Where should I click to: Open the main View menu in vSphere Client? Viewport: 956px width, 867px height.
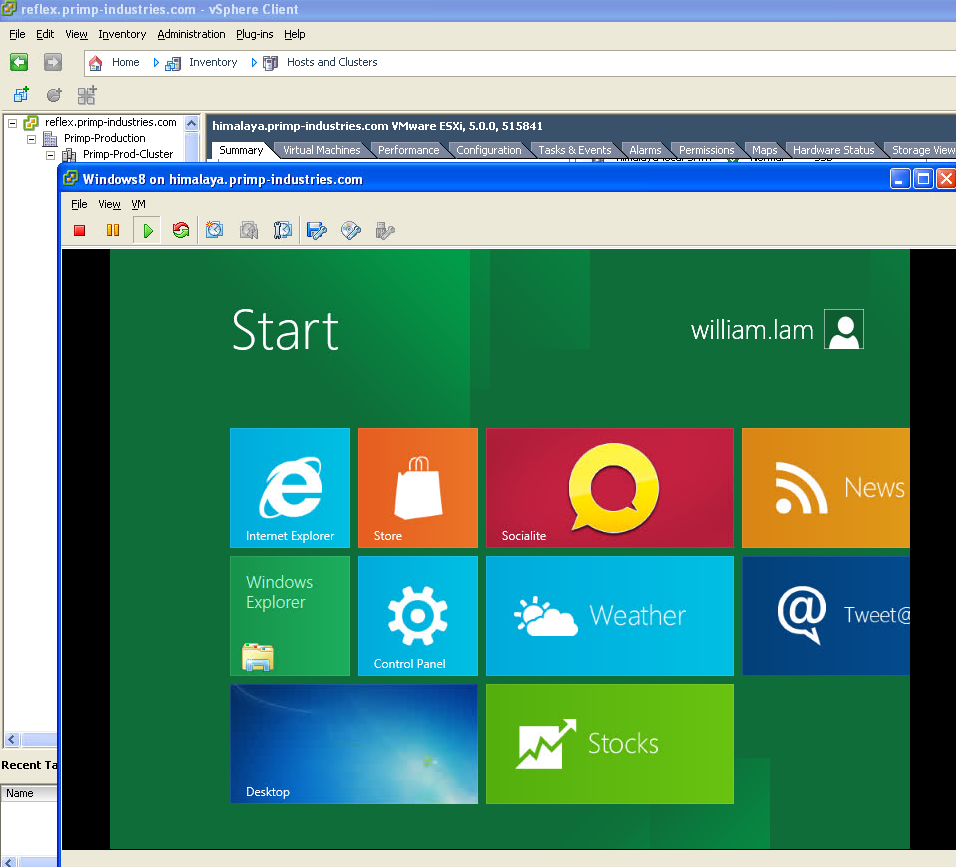pyautogui.click(x=76, y=34)
